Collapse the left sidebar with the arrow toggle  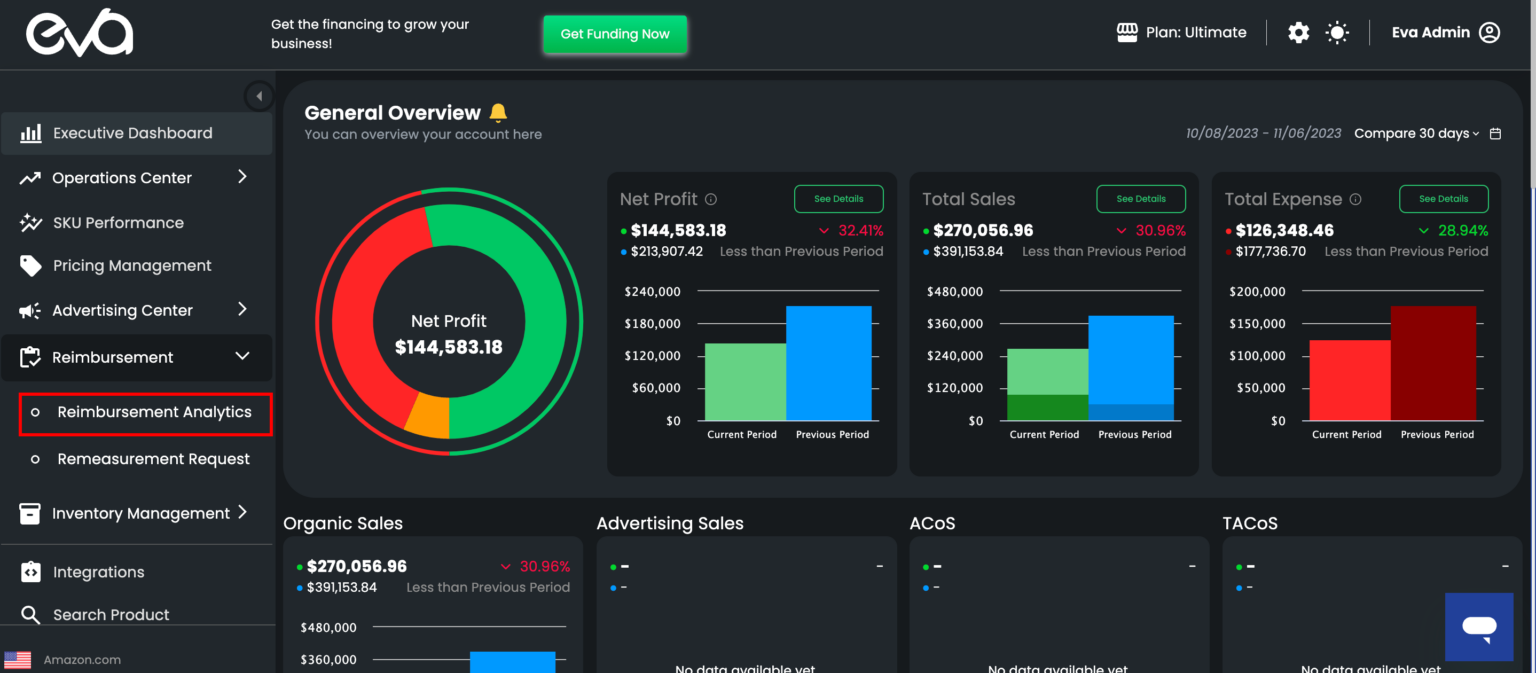click(x=259, y=96)
